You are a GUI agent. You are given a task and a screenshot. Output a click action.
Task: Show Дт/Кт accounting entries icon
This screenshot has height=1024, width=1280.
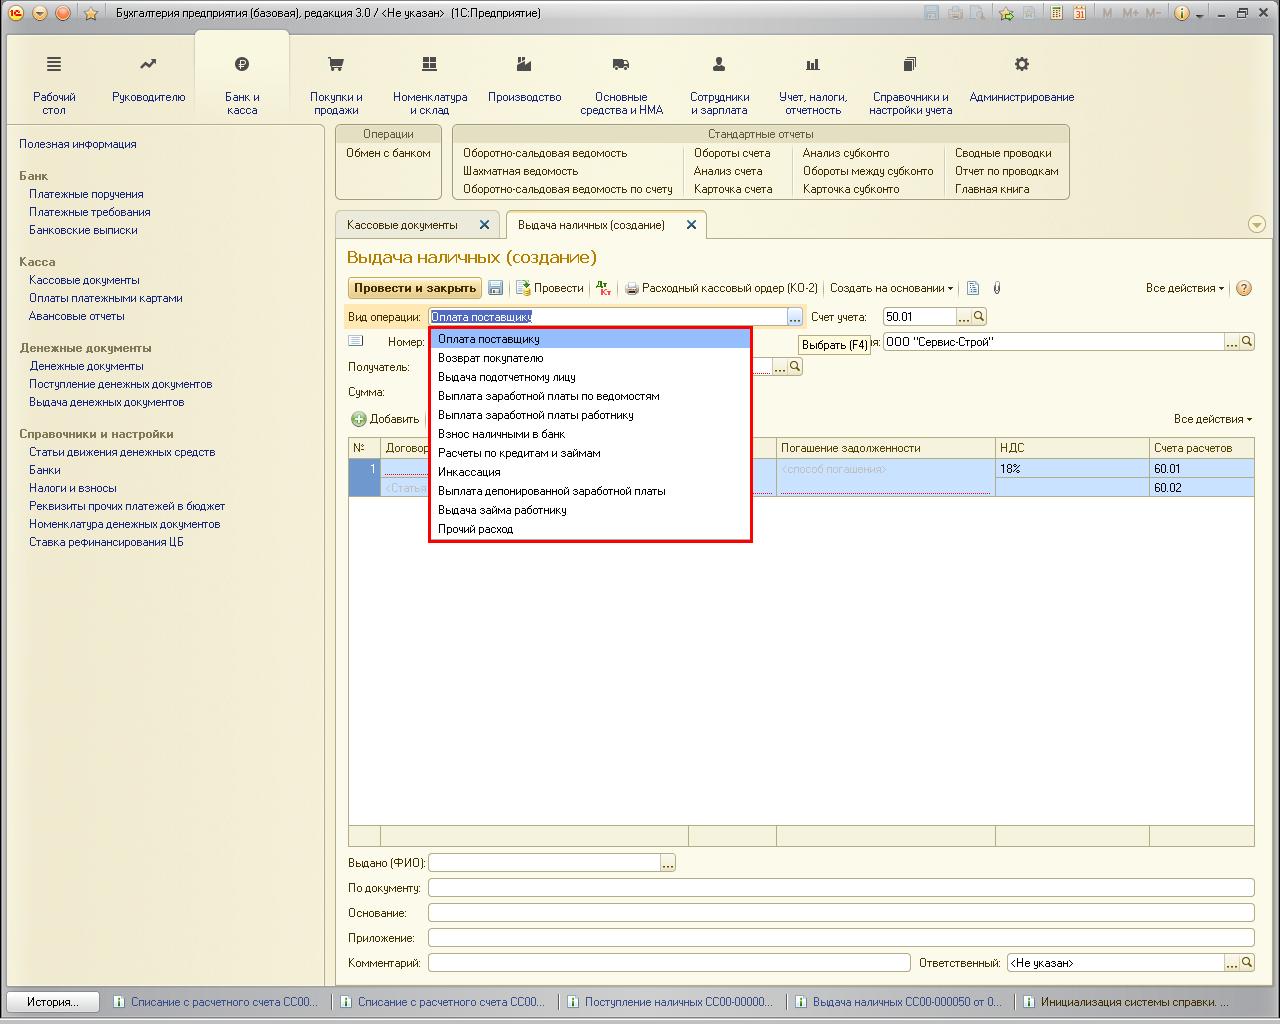coord(603,288)
